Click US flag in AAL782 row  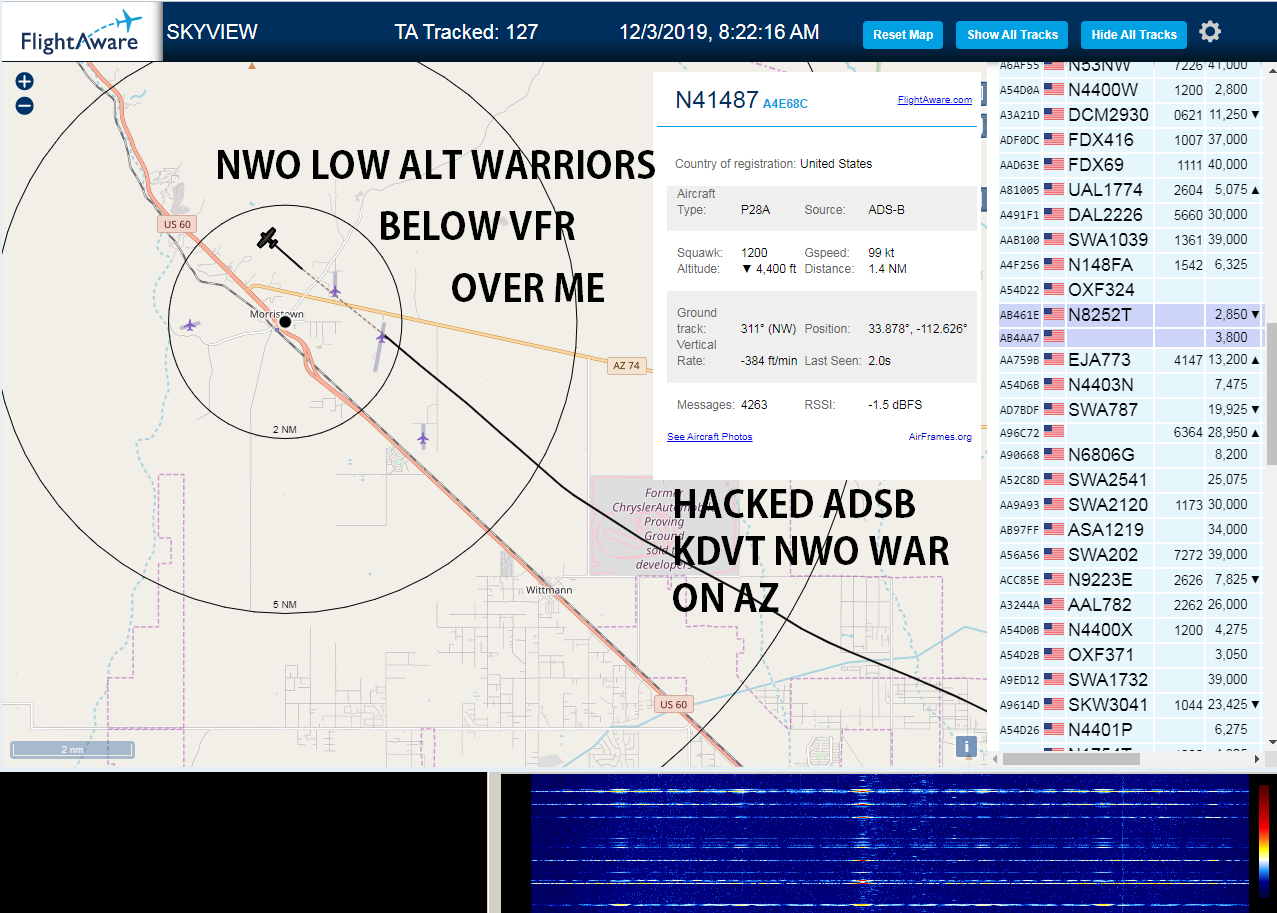click(x=1054, y=605)
